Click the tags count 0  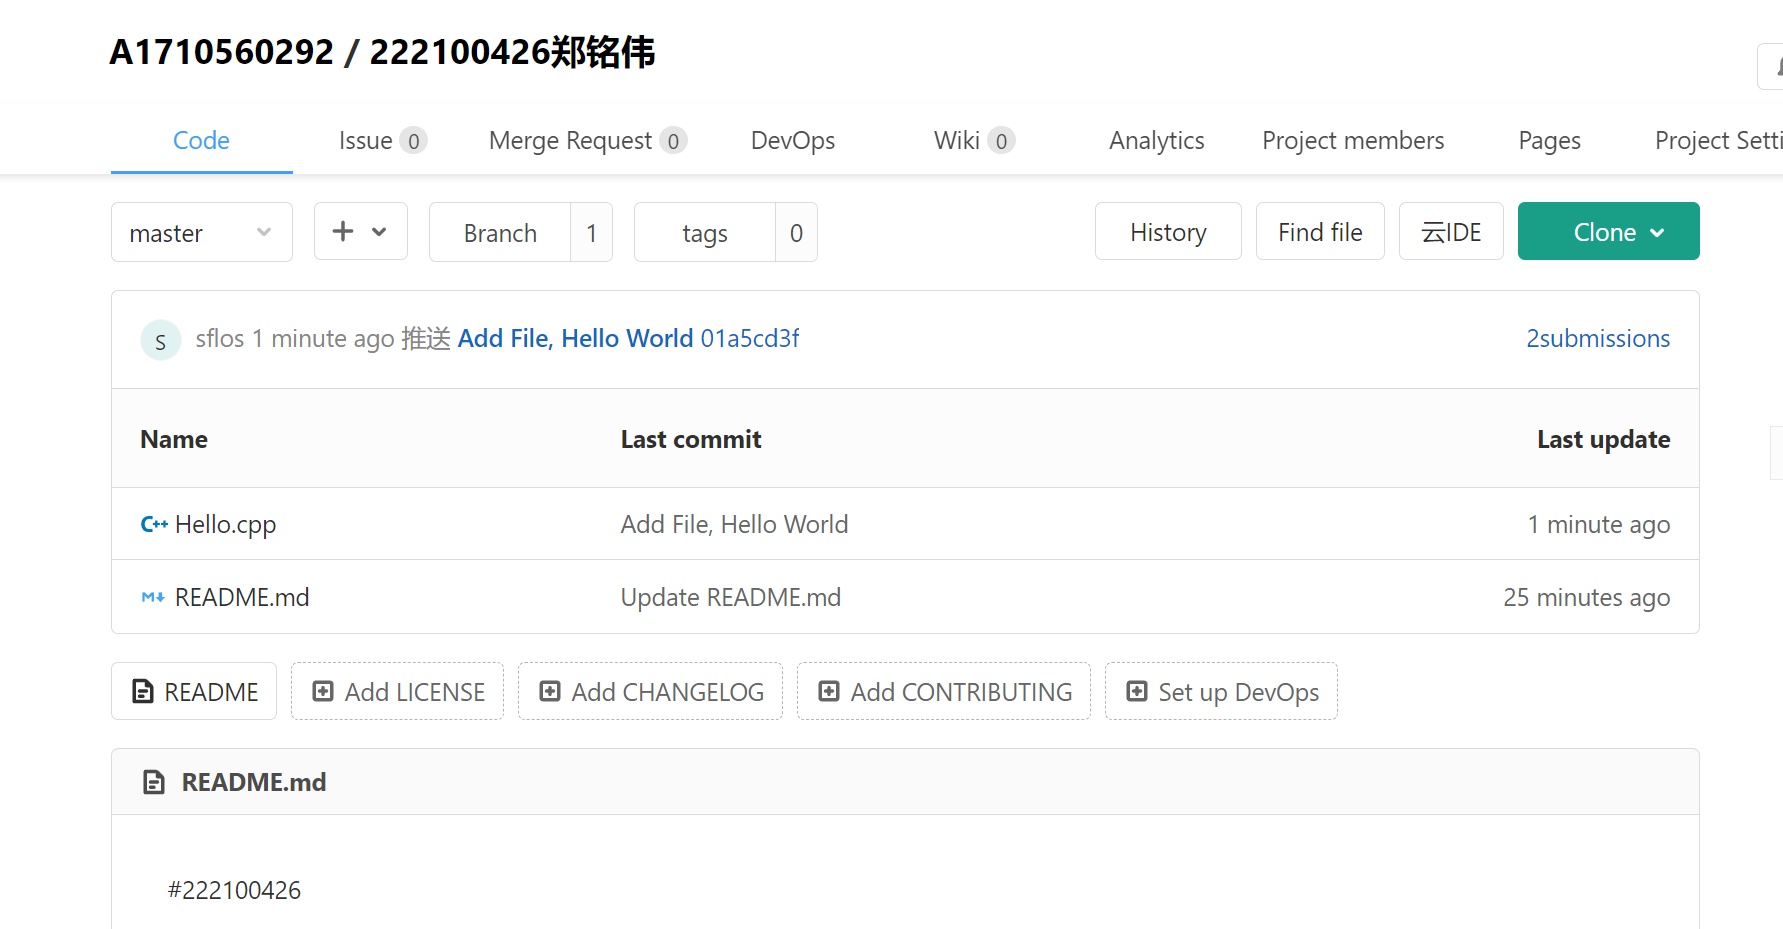pos(797,232)
